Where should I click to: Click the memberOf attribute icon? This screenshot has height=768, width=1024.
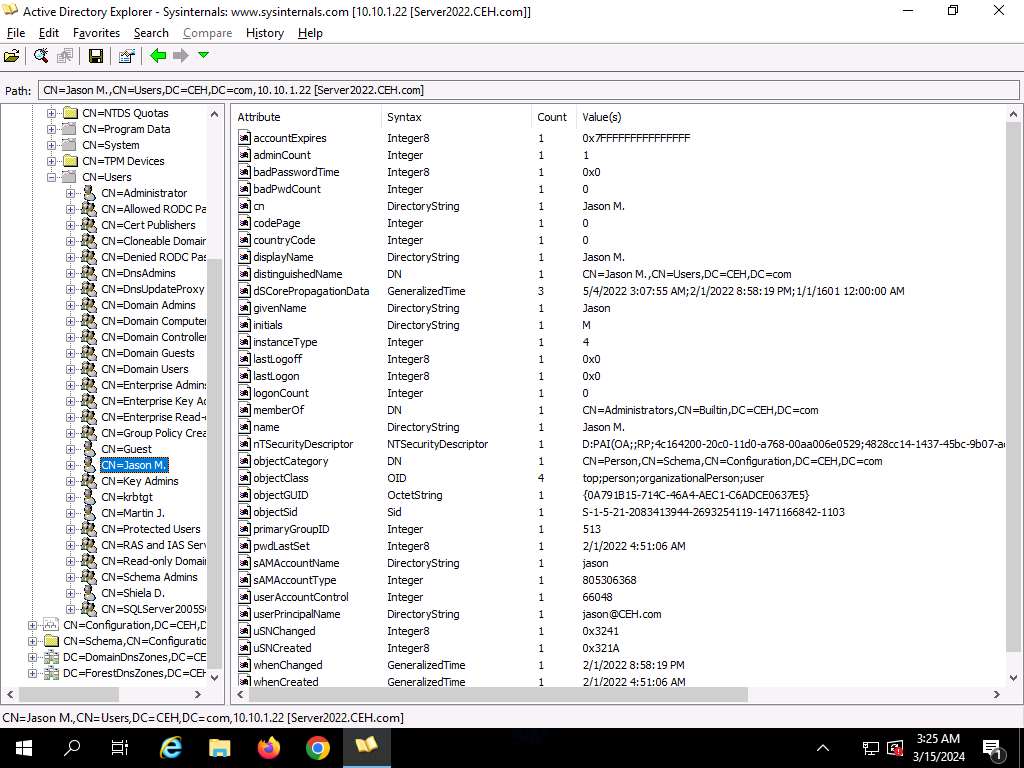244,410
